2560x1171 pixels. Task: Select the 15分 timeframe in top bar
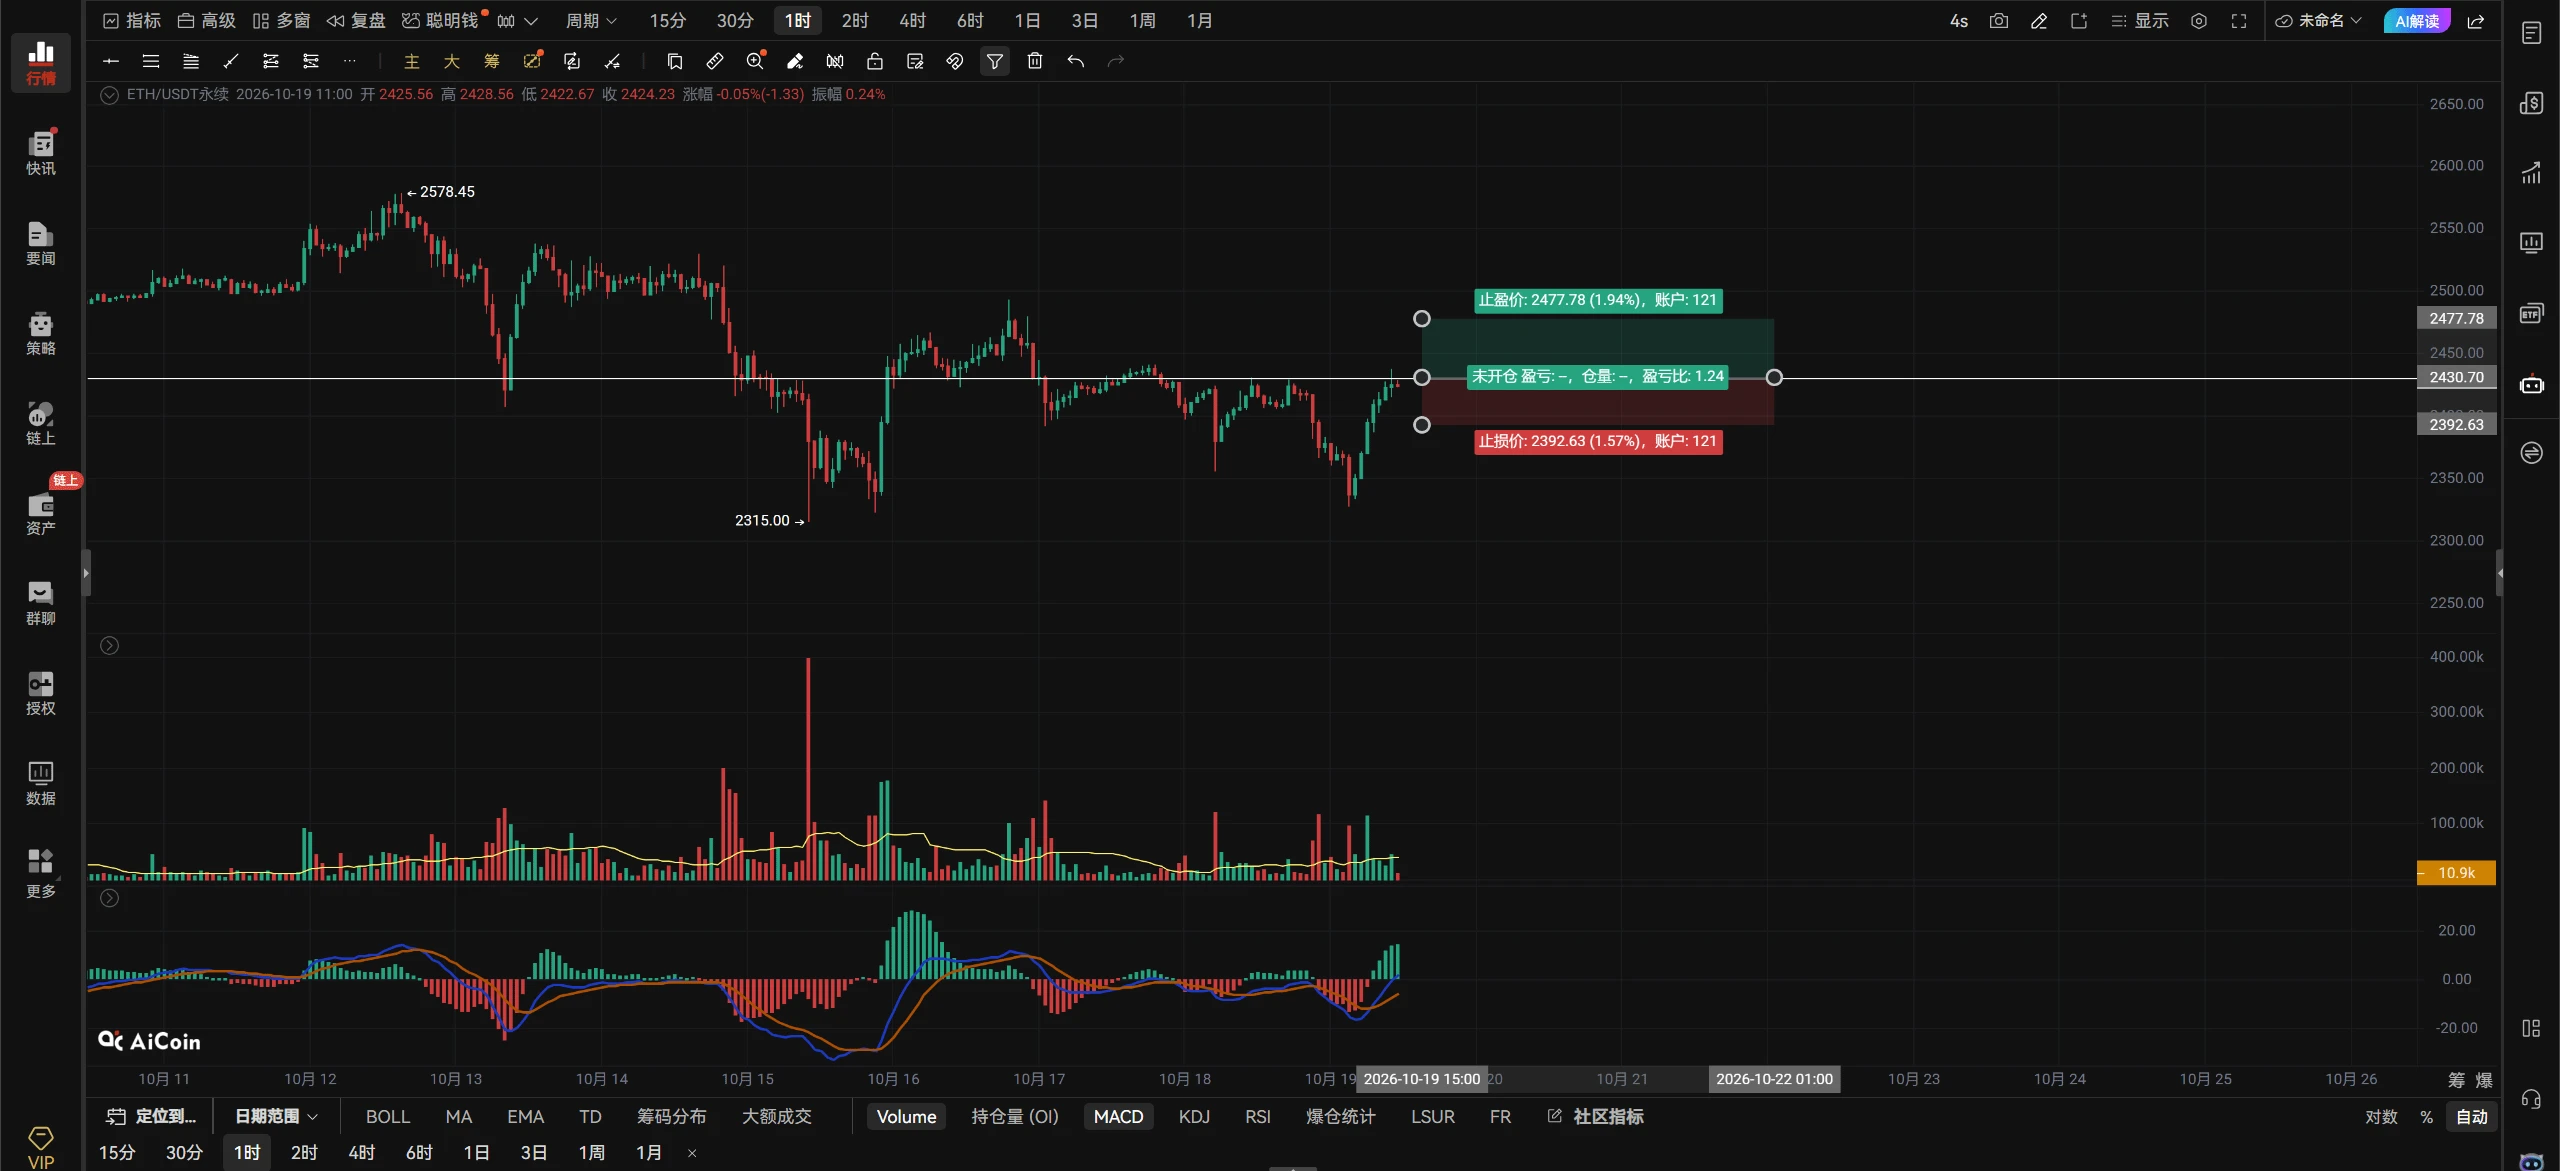tap(667, 21)
